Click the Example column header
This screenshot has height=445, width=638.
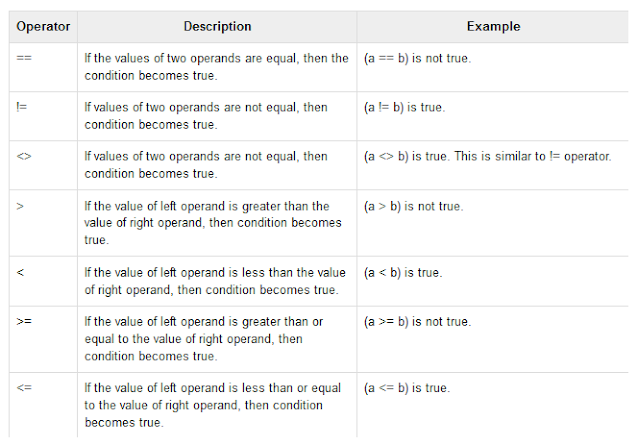click(x=492, y=26)
